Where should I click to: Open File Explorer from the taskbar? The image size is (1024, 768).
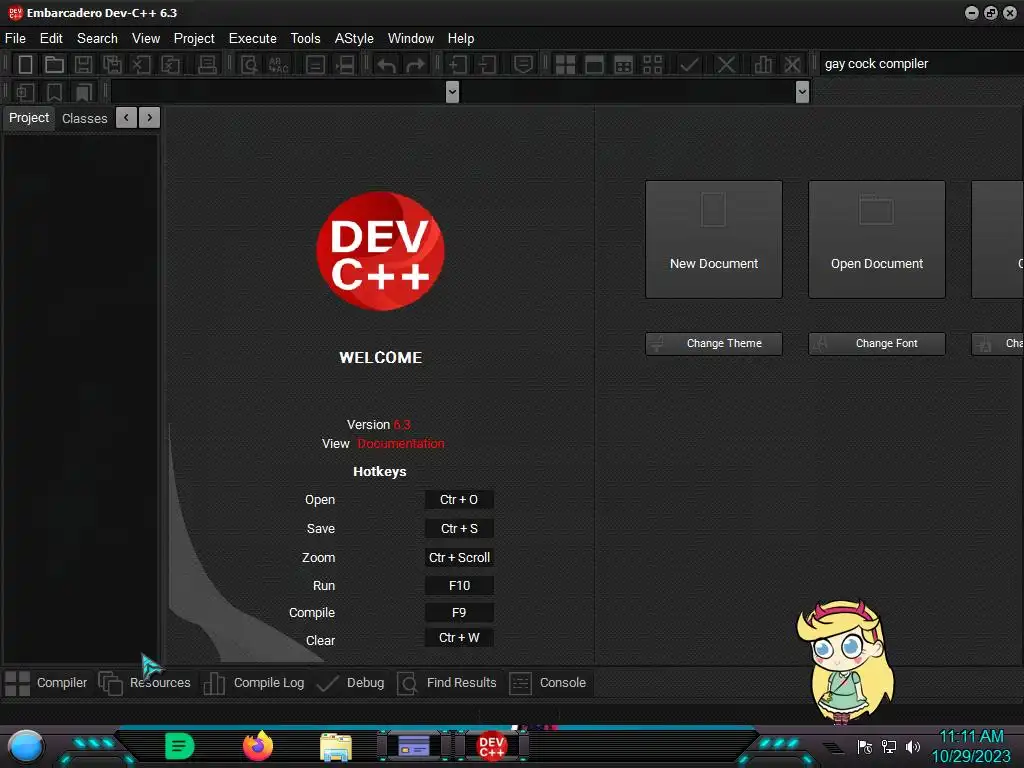(x=336, y=746)
